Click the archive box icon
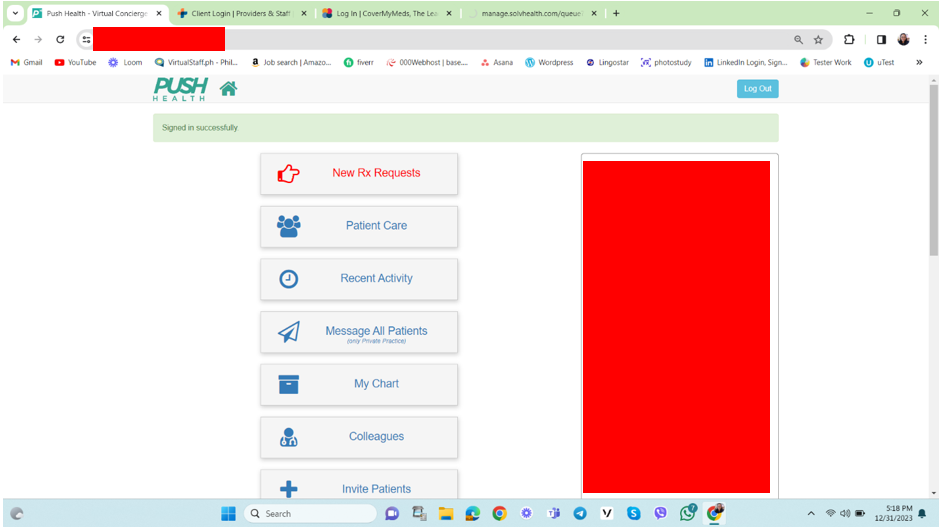 (288, 384)
